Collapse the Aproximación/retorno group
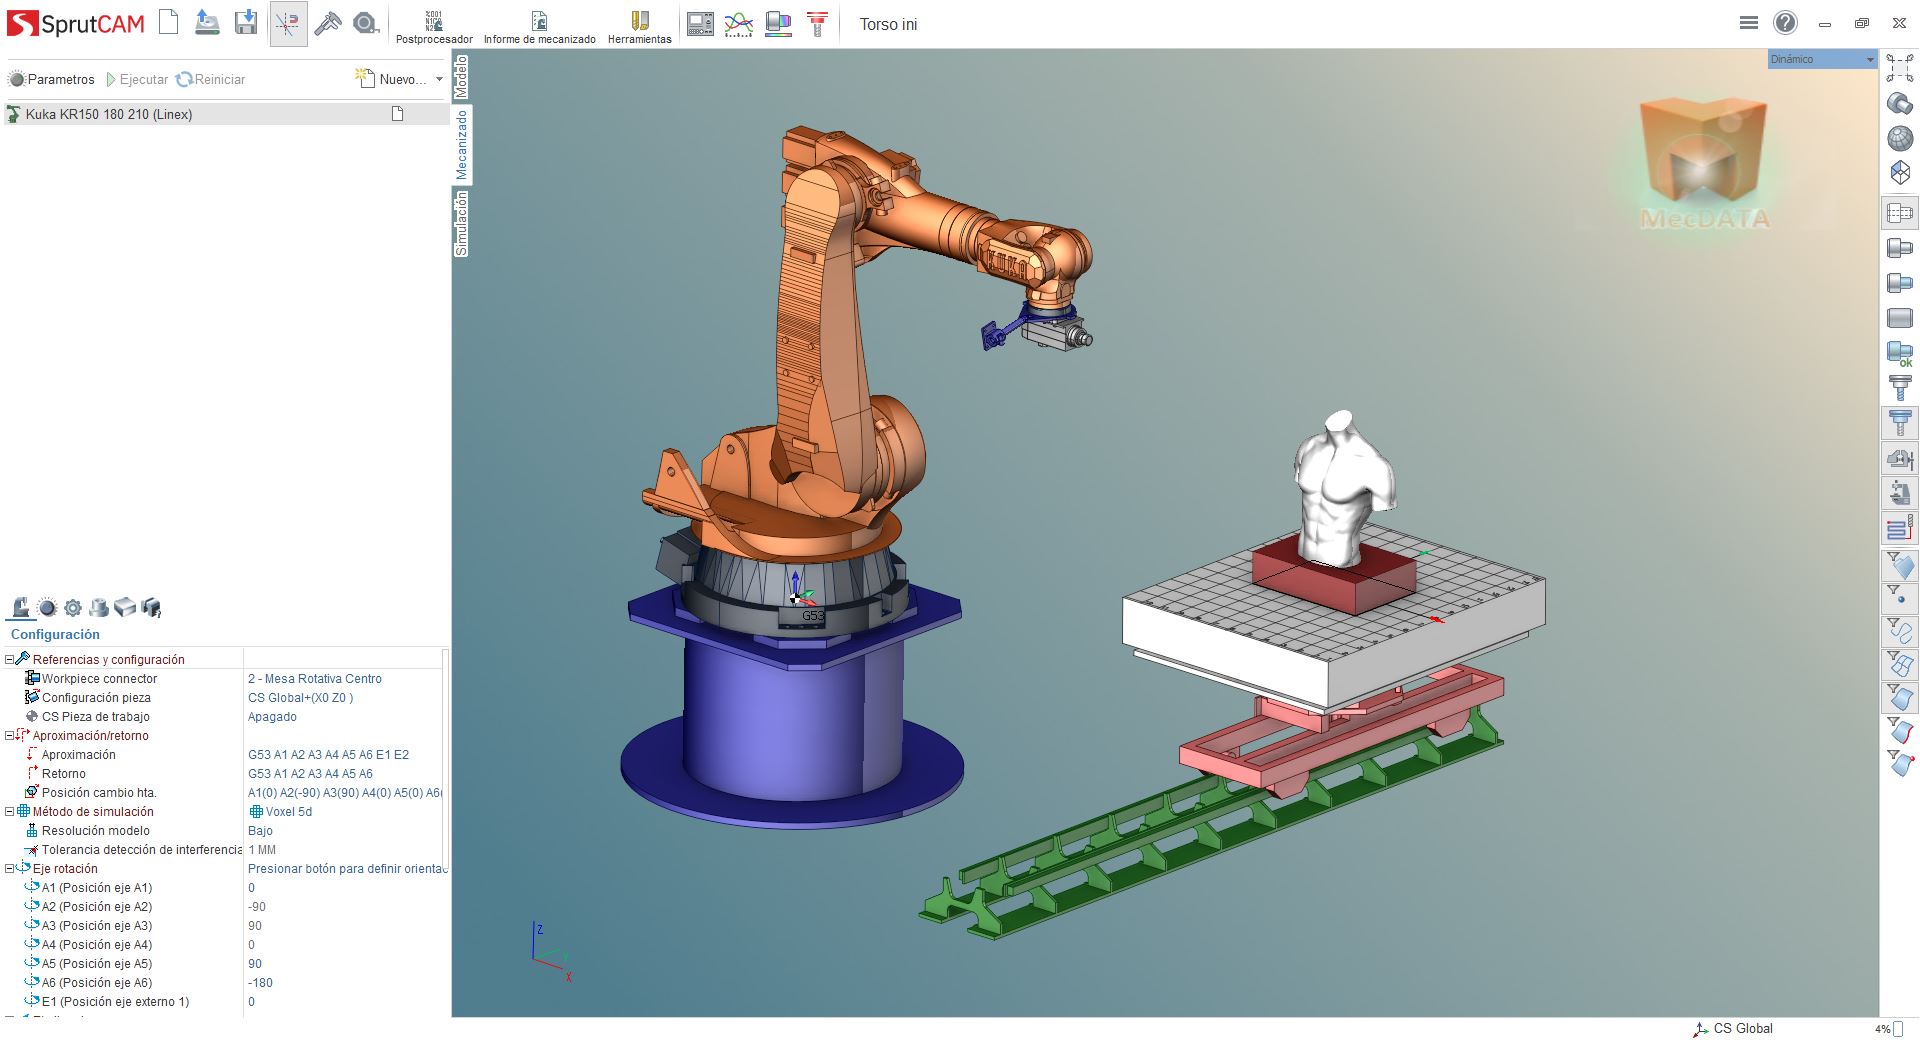 [x=9, y=735]
